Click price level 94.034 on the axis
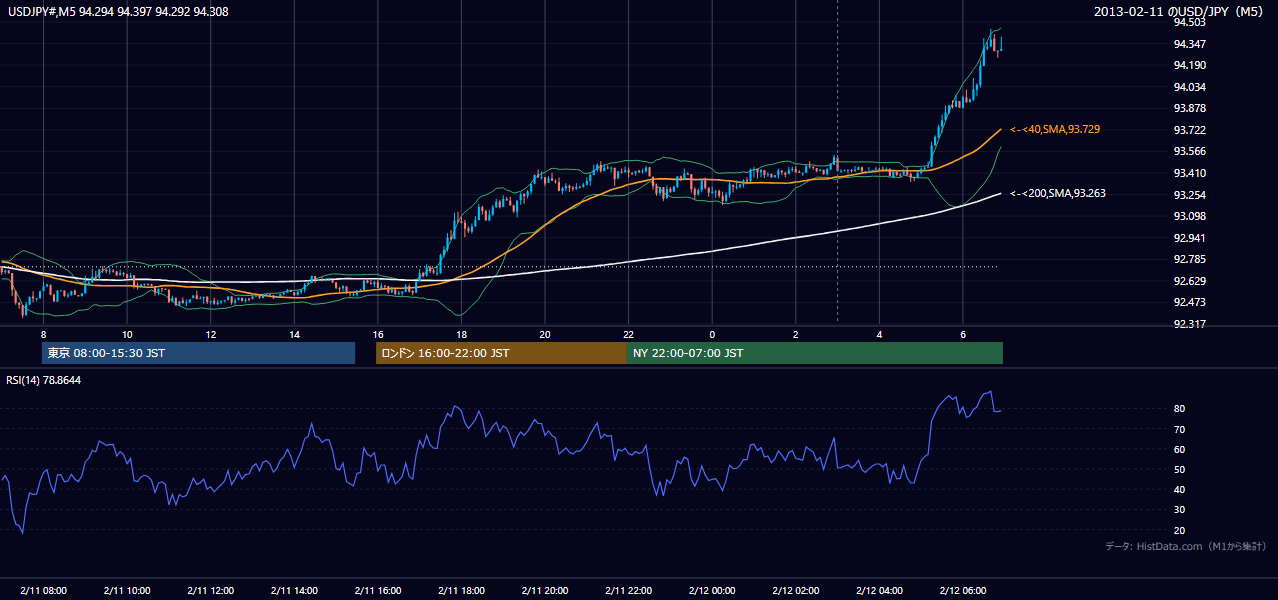1278x600 pixels. [x=1190, y=87]
